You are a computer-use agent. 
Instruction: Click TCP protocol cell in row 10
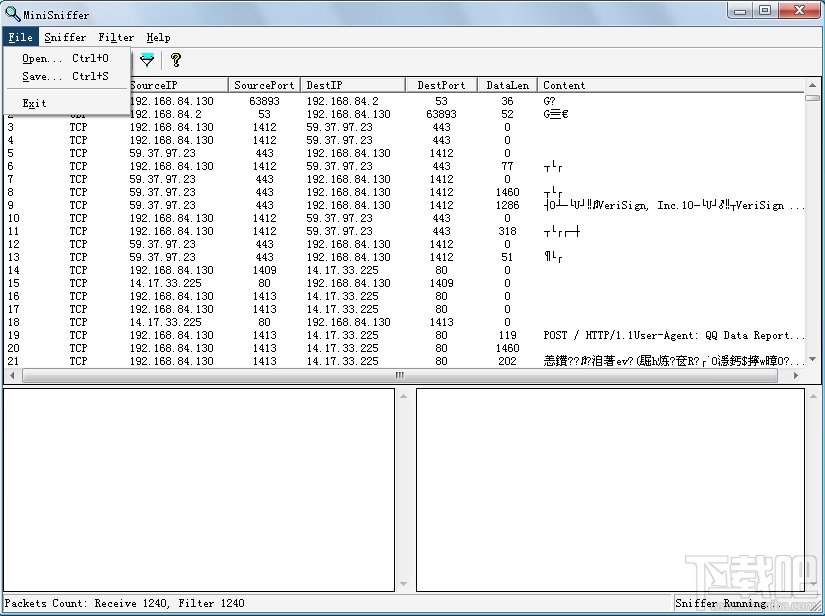(x=78, y=218)
